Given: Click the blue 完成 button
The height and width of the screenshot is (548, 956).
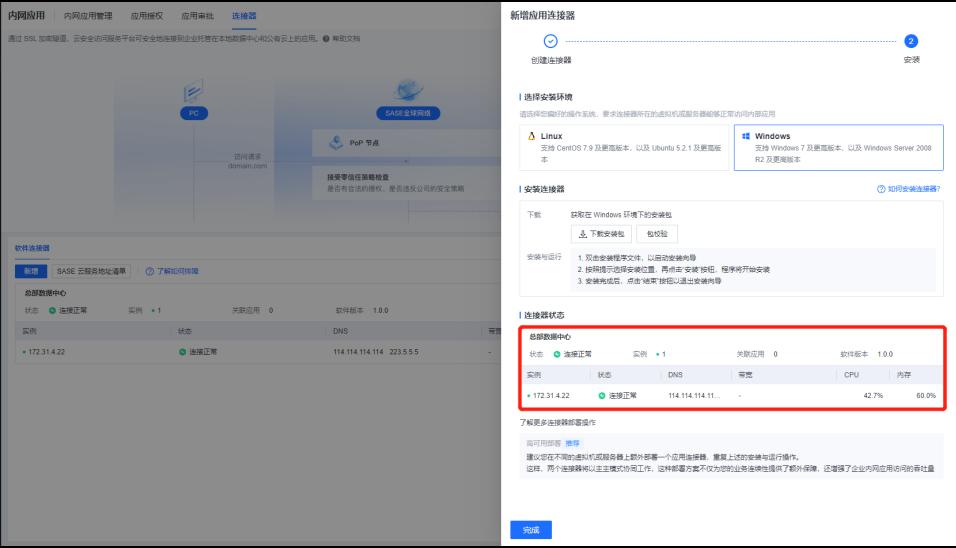Looking at the screenshot, I should 530,530.
